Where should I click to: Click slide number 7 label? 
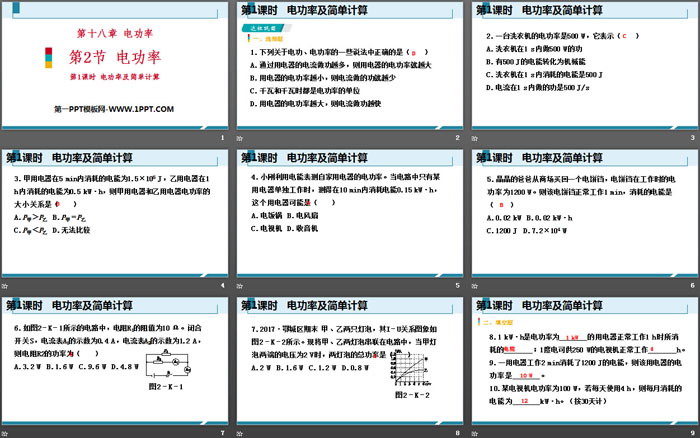tap(223, 433)
